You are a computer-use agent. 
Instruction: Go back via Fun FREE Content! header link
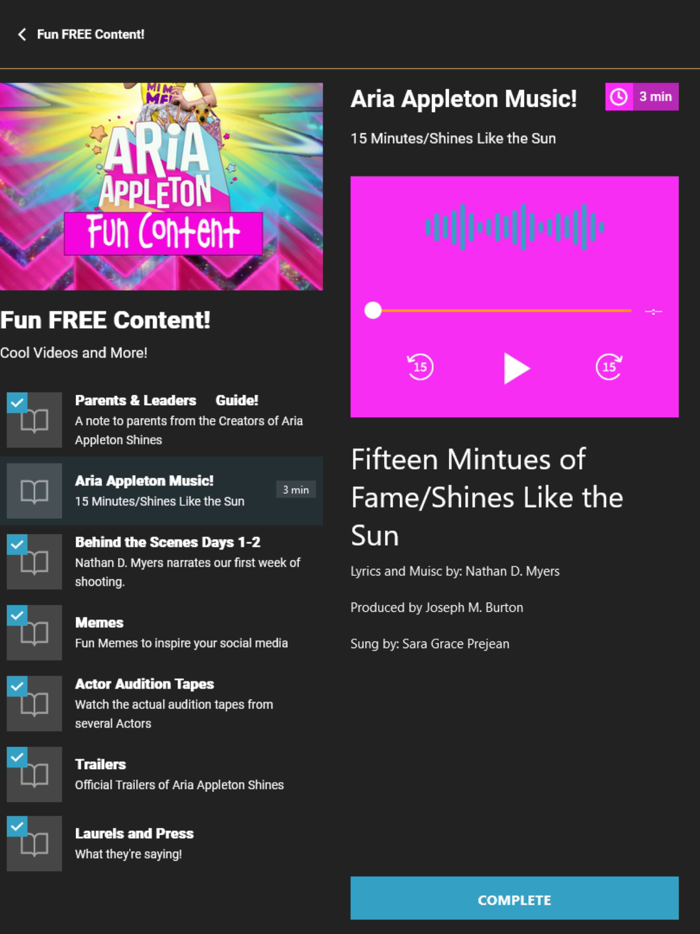(91, 35)
